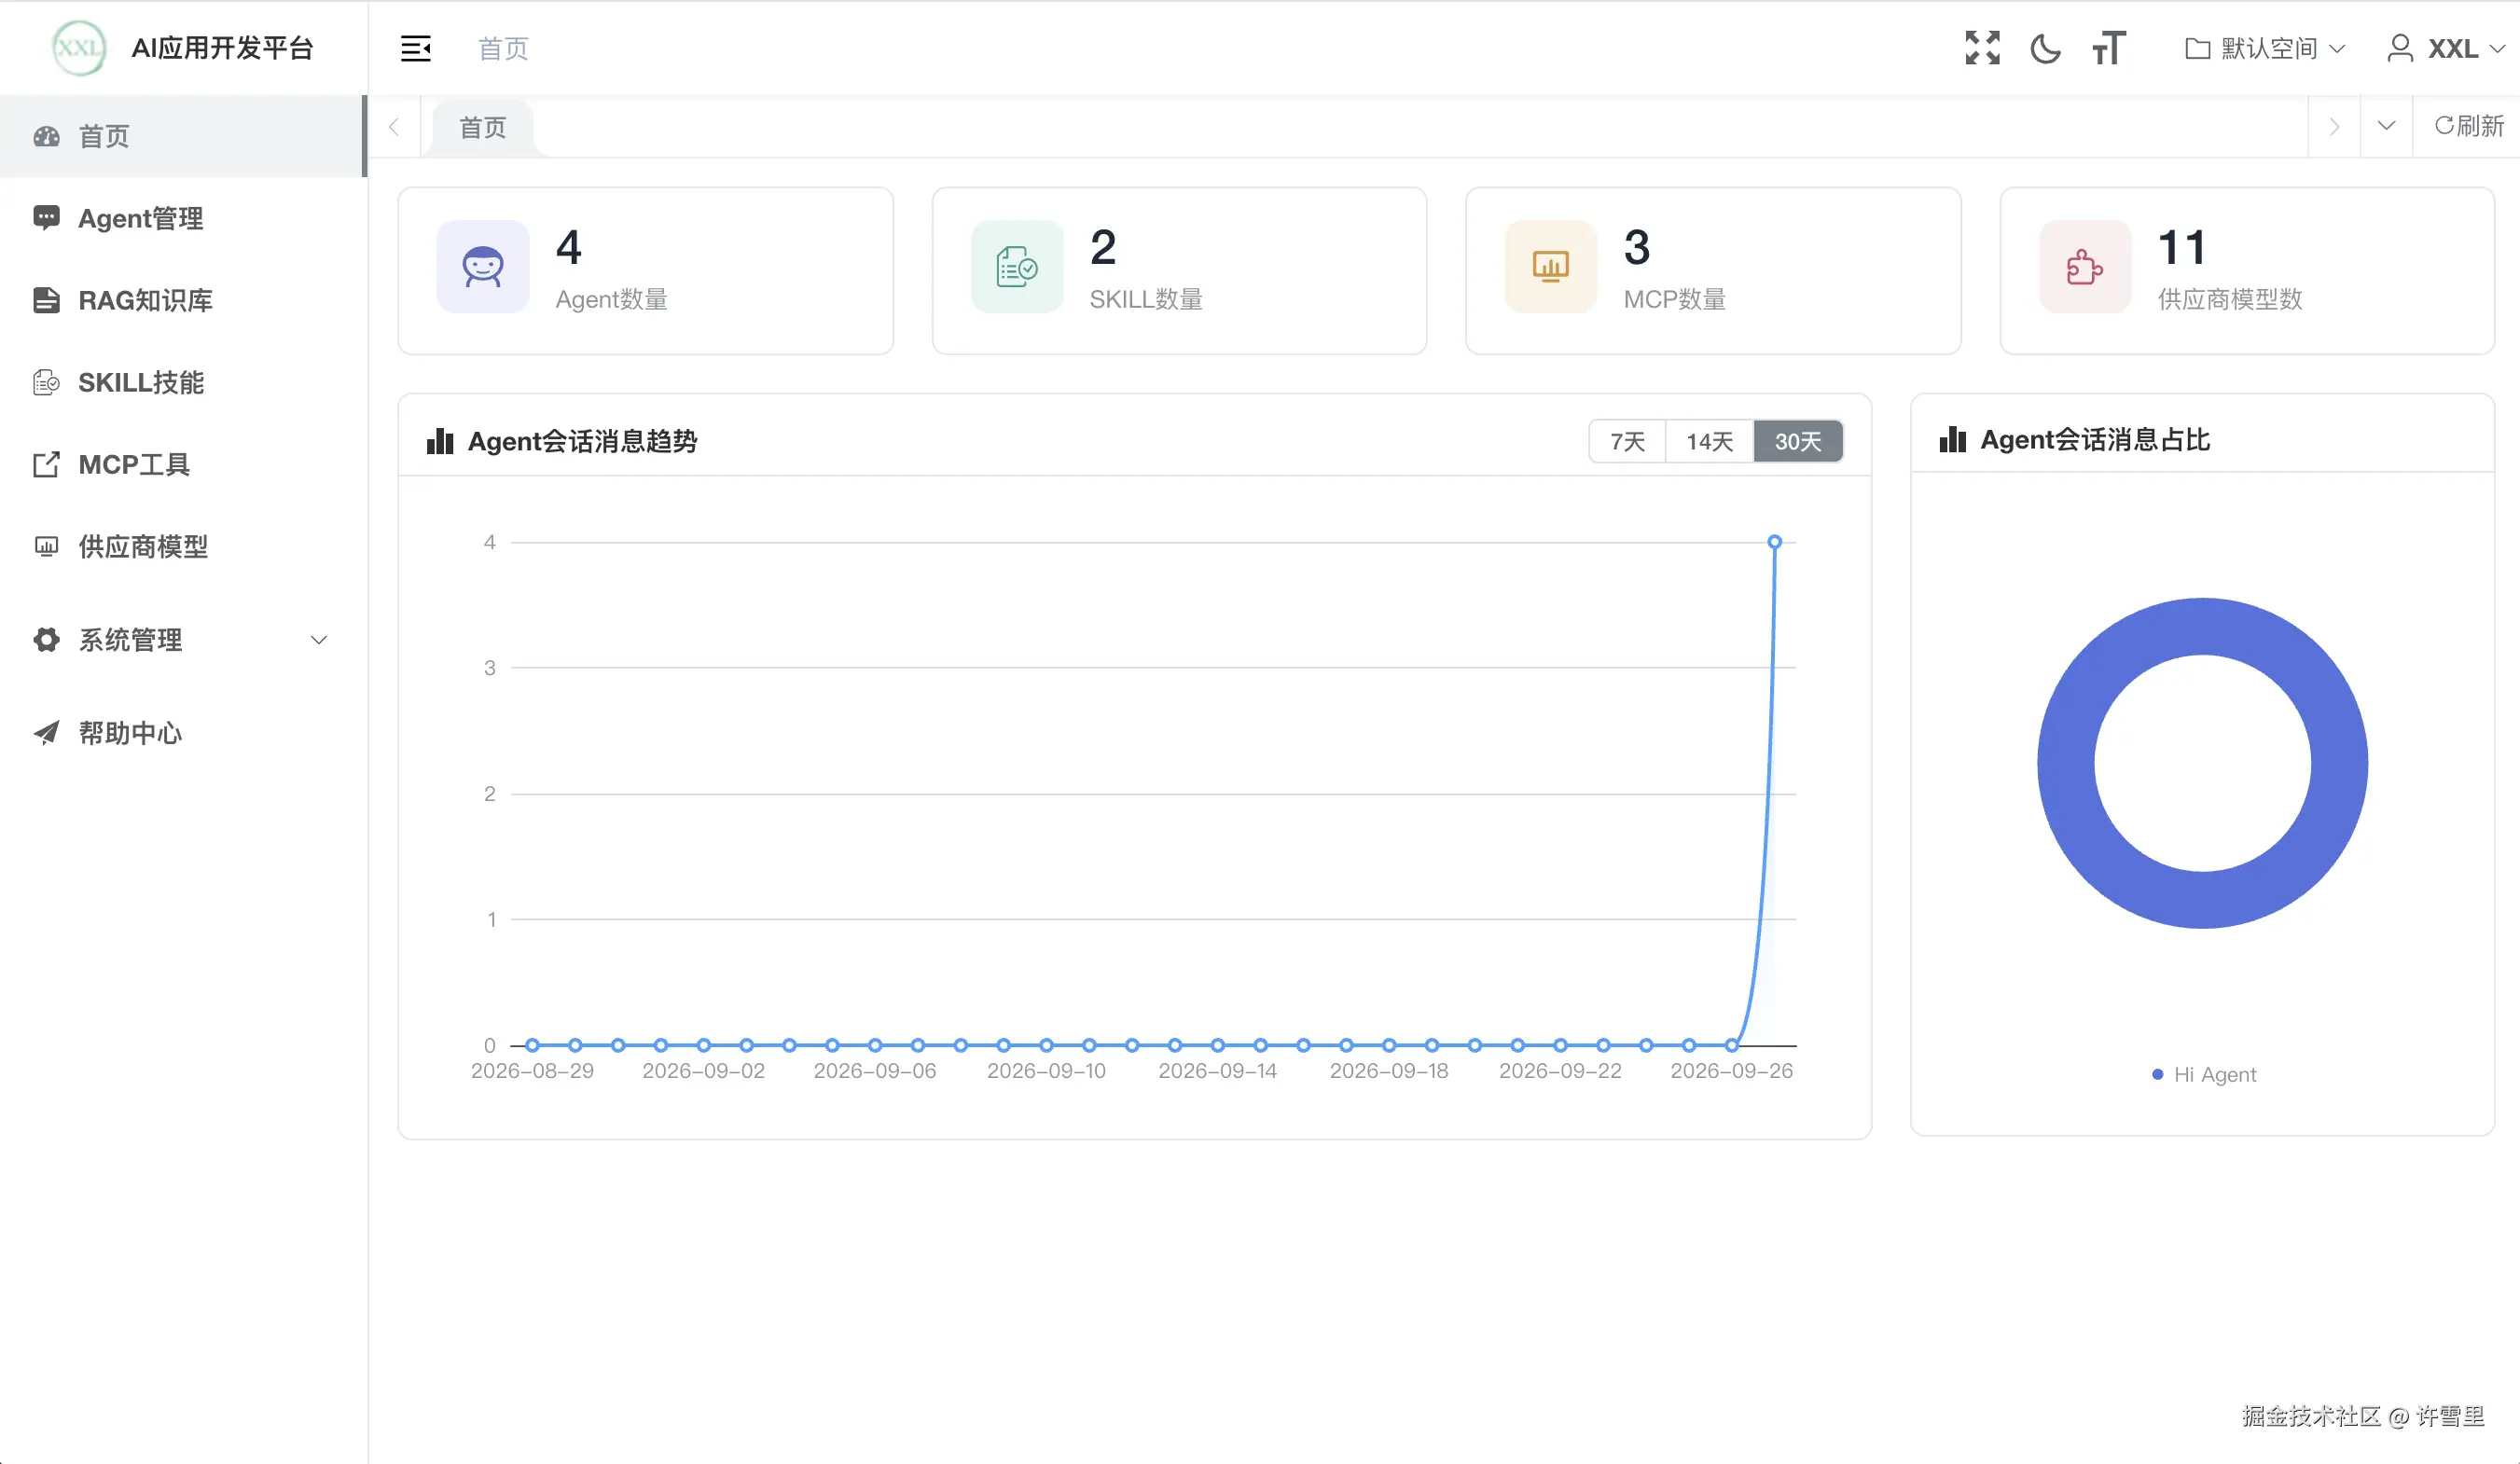Select the 7天 time range
Screen dimensions: 2520x1464
tap(1627, 441)
